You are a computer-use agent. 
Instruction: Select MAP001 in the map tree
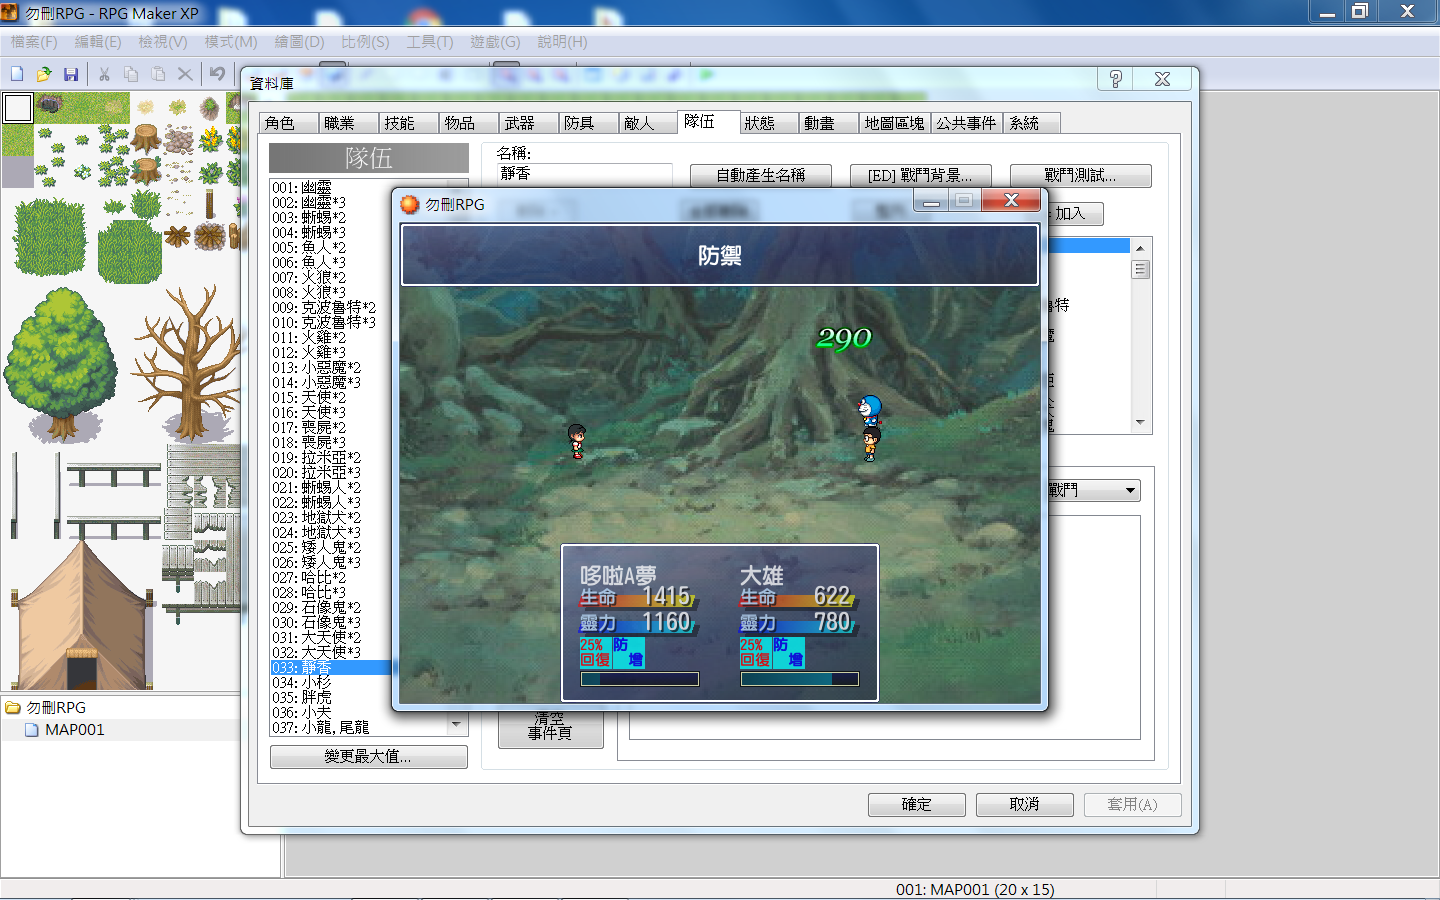tap(64, 730)
